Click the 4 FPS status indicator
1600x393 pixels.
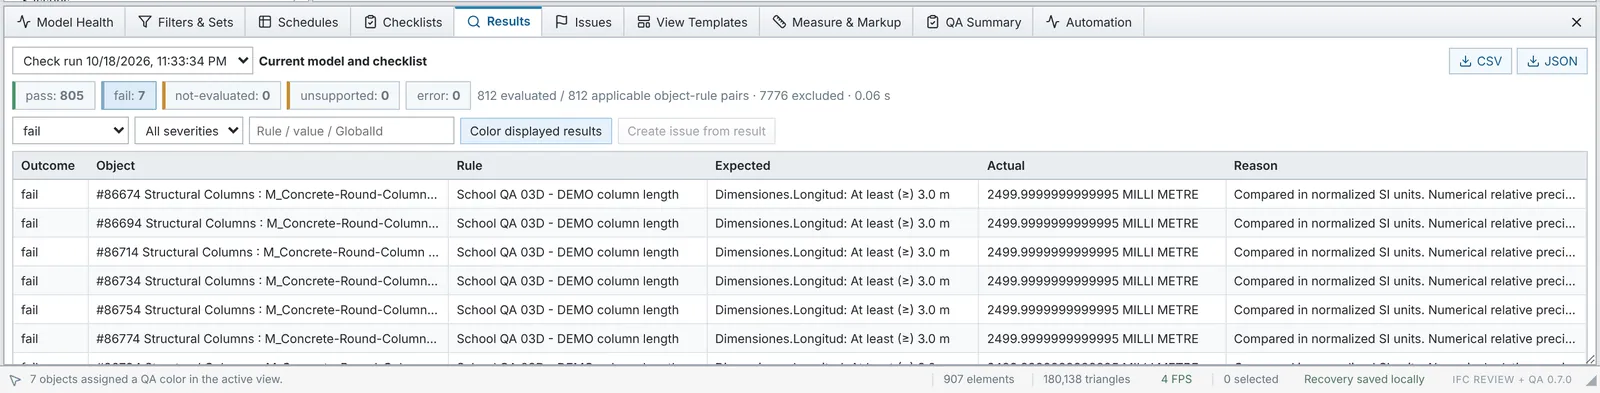[1176, 380]
